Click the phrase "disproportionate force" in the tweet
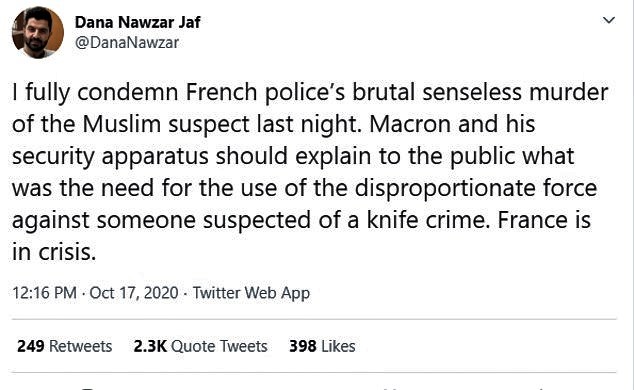Image resolution: width=634 pixels, height=390 pixels. pos(476,189)
